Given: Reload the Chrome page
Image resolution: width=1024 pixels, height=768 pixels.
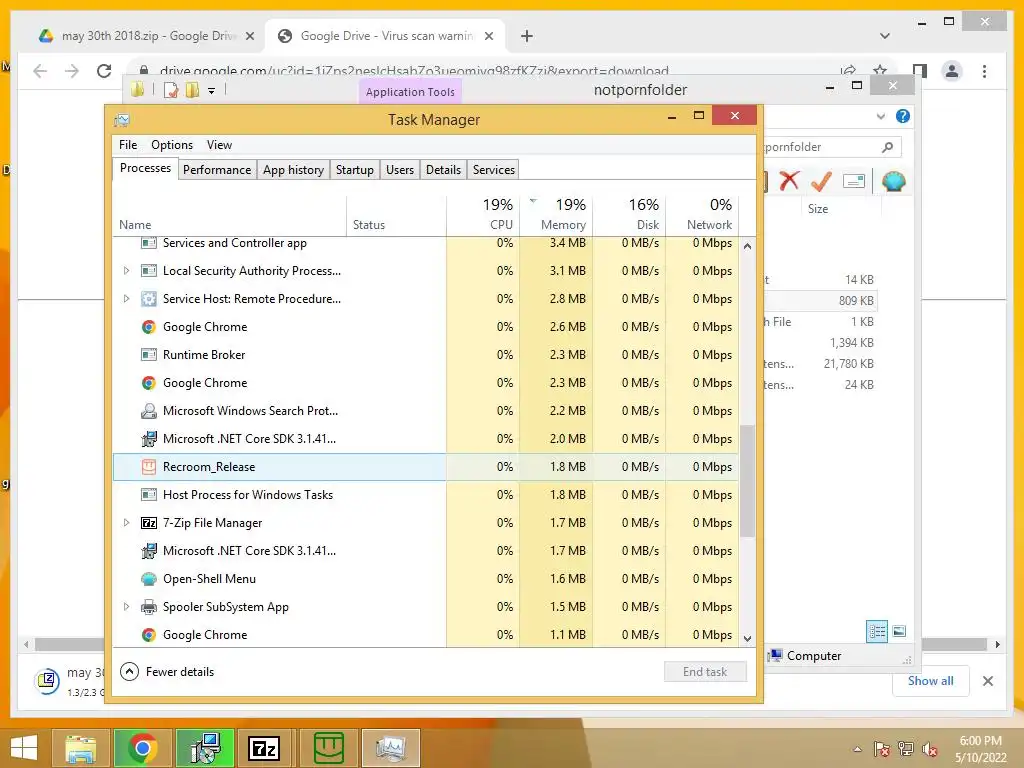Looking at the screenshot, I should click(x=104, y=71).
